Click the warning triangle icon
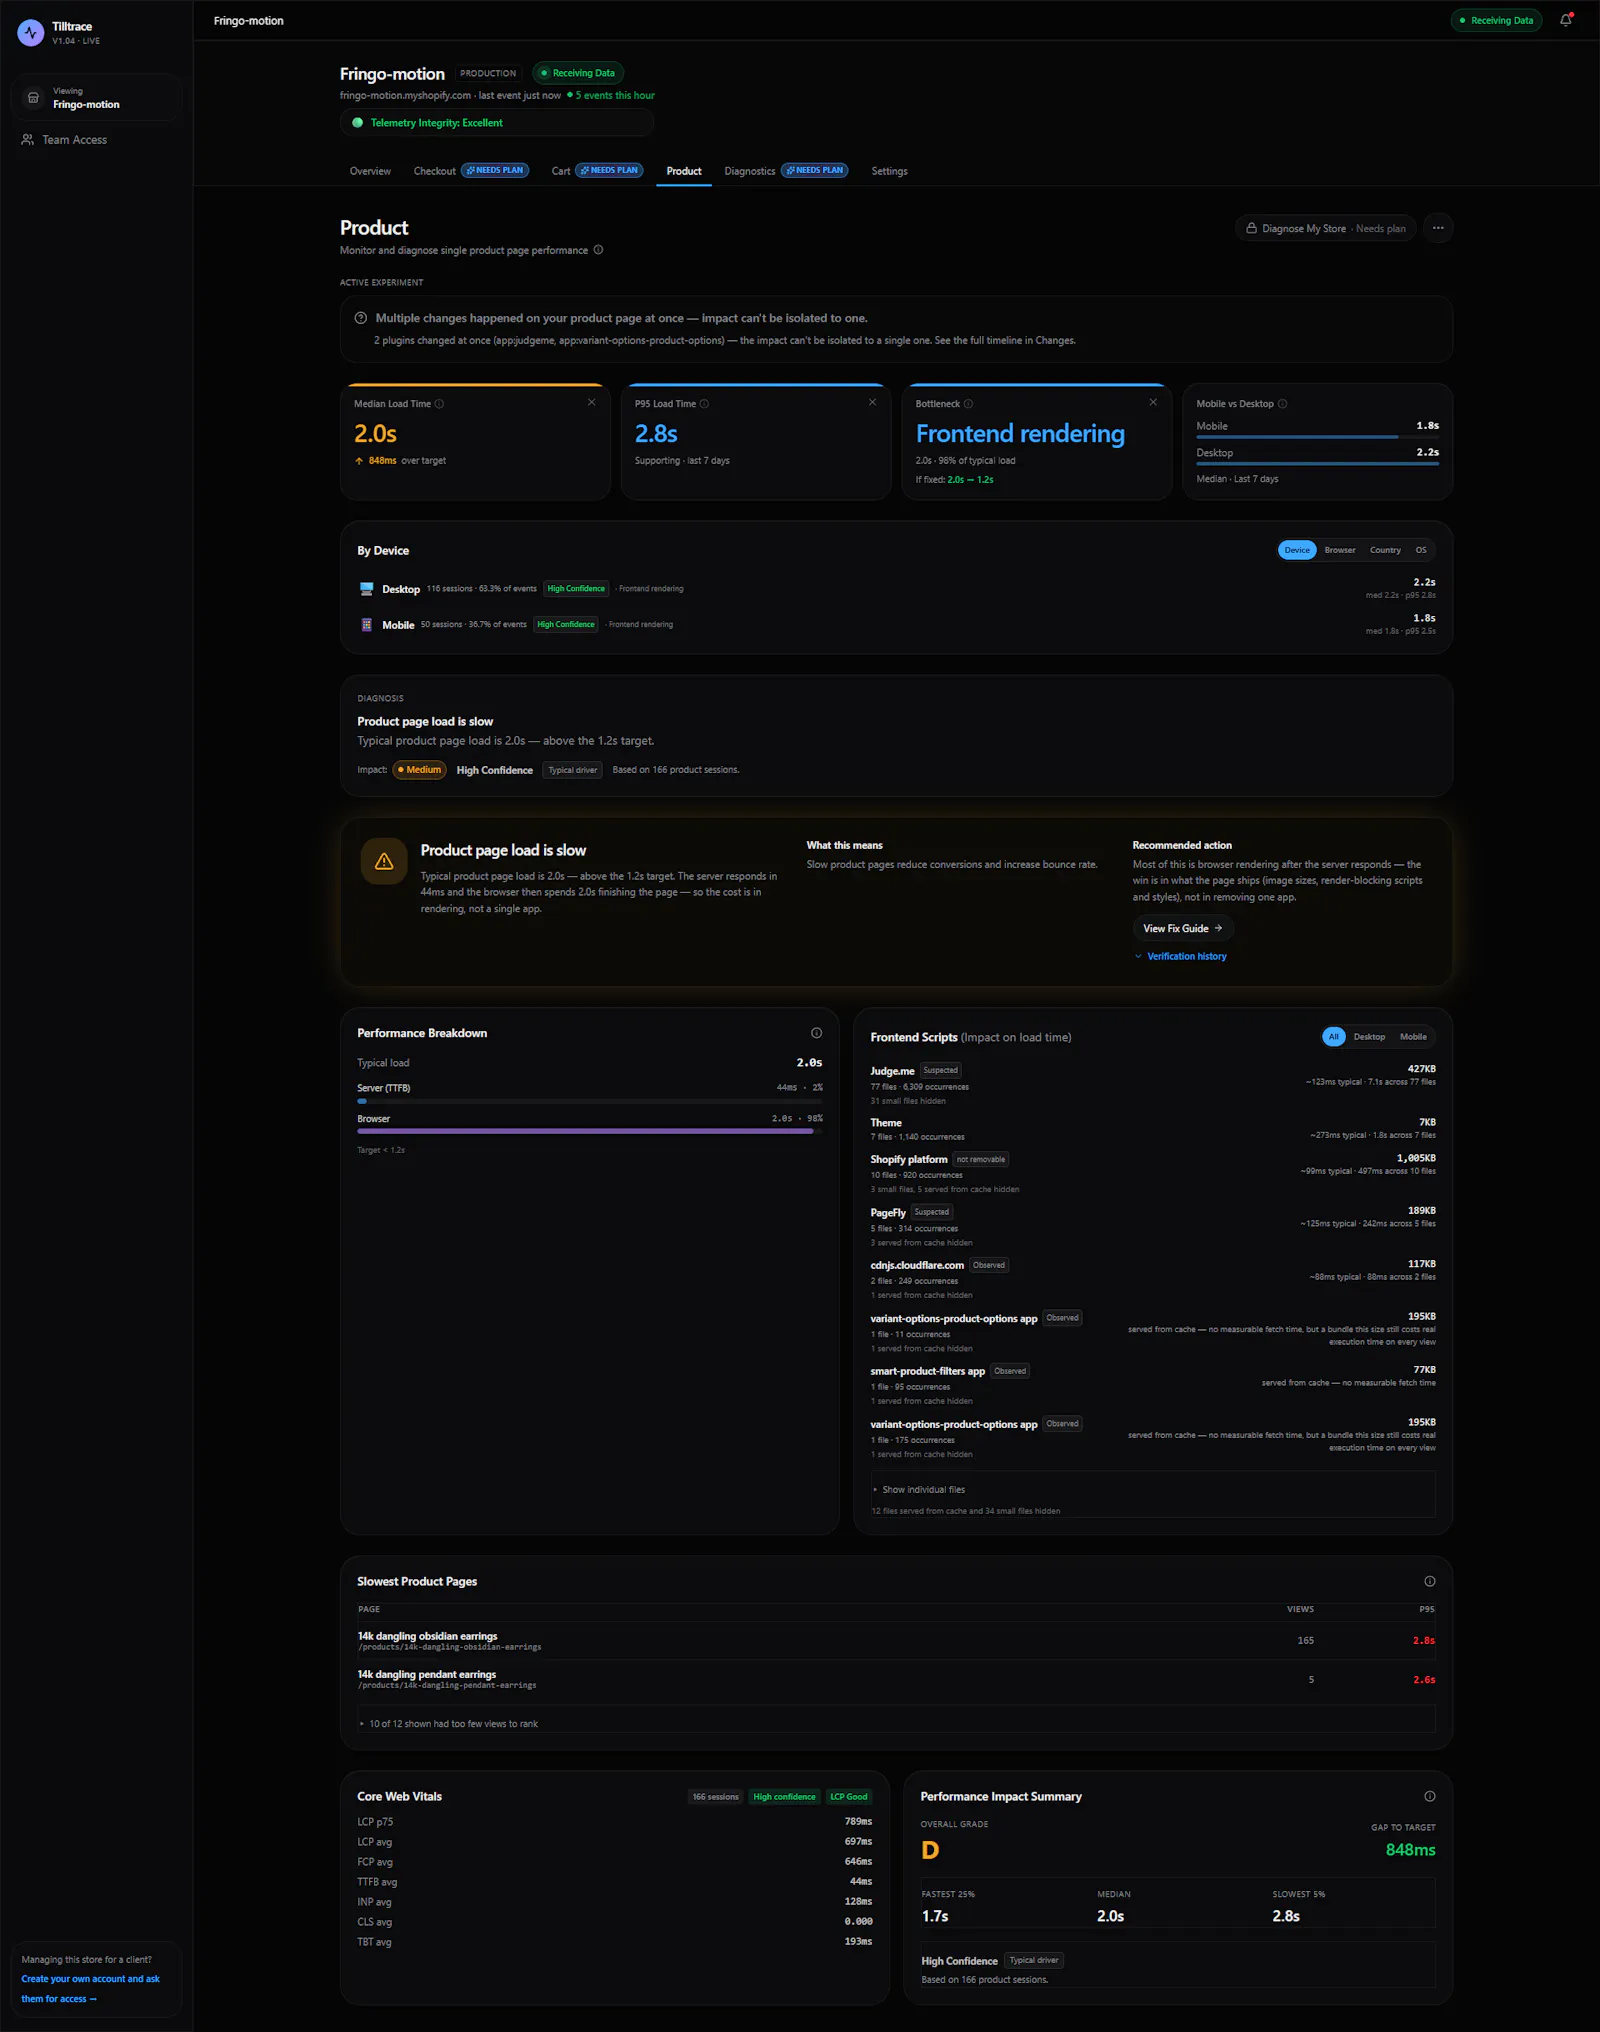The height and width of the screenshot is (2032, 1600). 384,861
